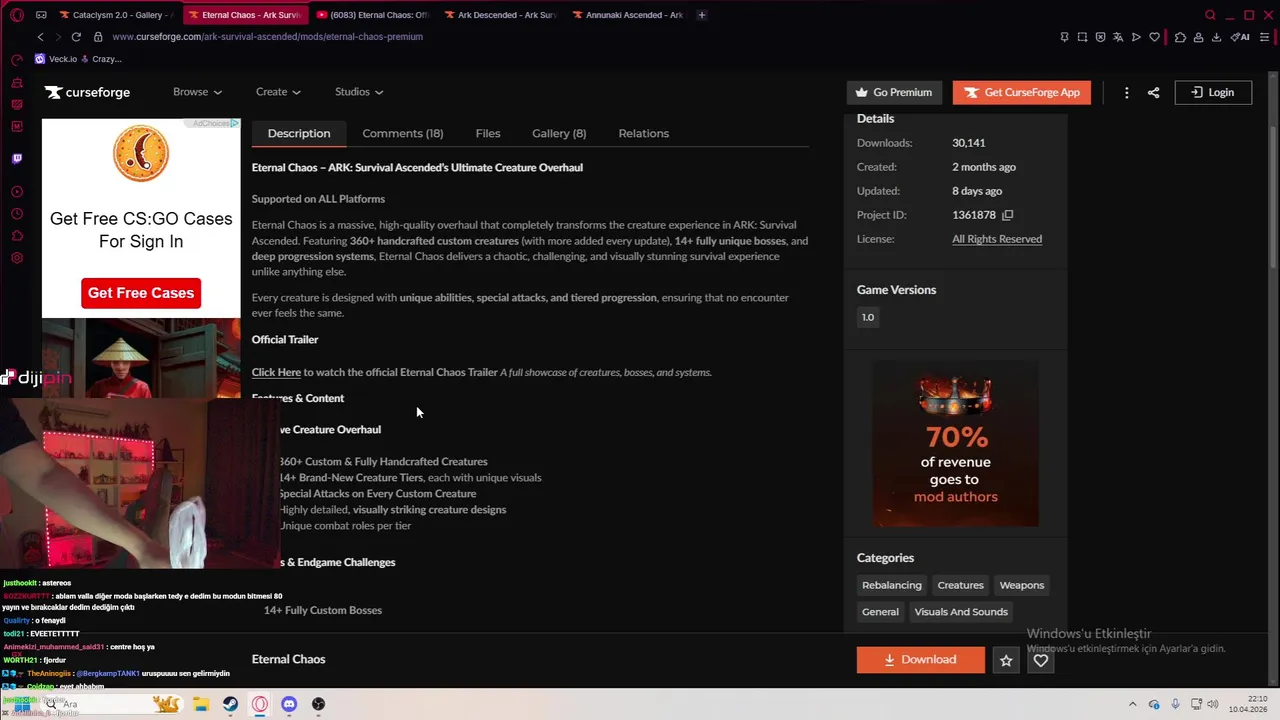Screen dimensions: 1280x720
Task: Go back to previous page
Action: tap(40, 37)
